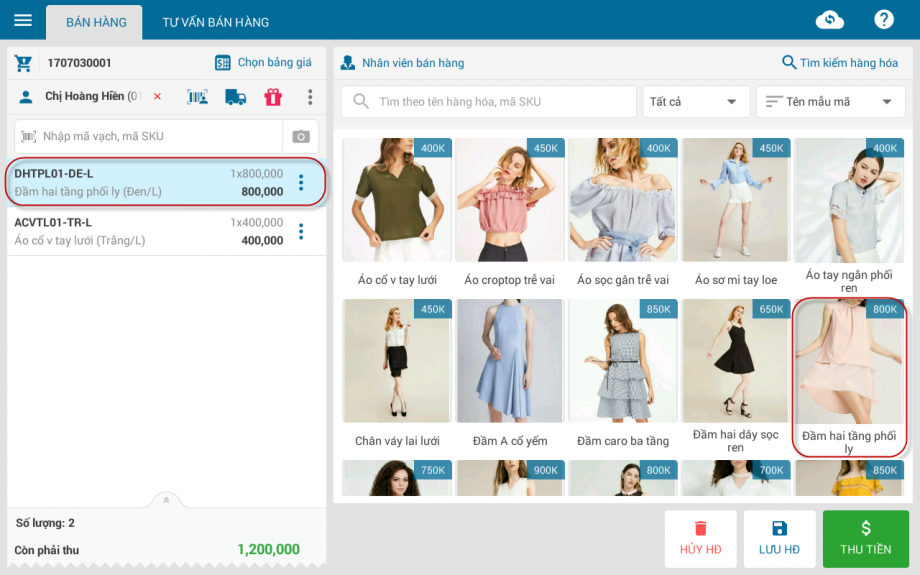Open options for ACVTL01-TR-L line item
This screenshot has height=575, width=920.
301,231
